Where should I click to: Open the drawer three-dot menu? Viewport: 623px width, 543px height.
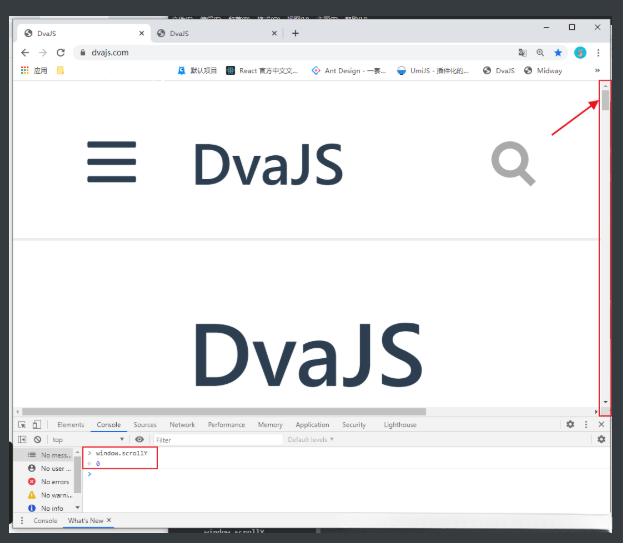[x=22, y=520]
